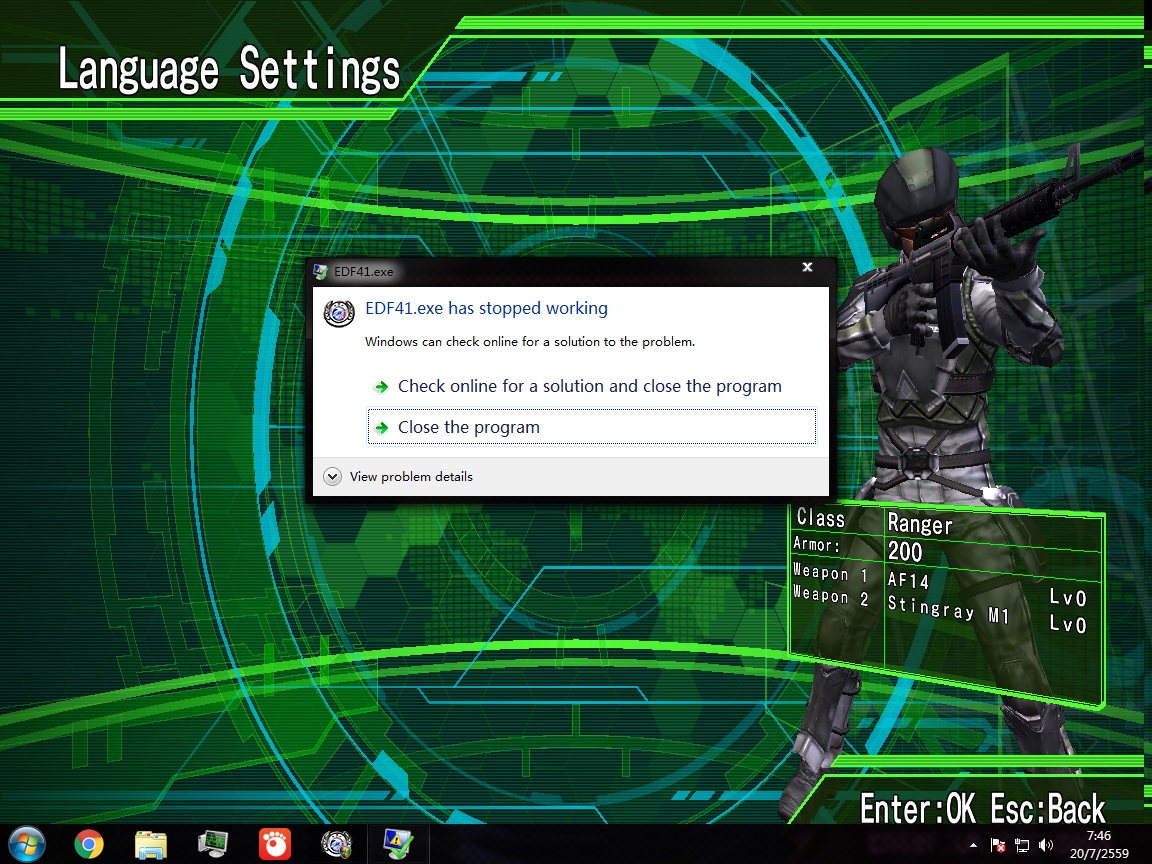Click the Armor value 200
This screenshot has height=864, width=1152.
pos(905,552)
